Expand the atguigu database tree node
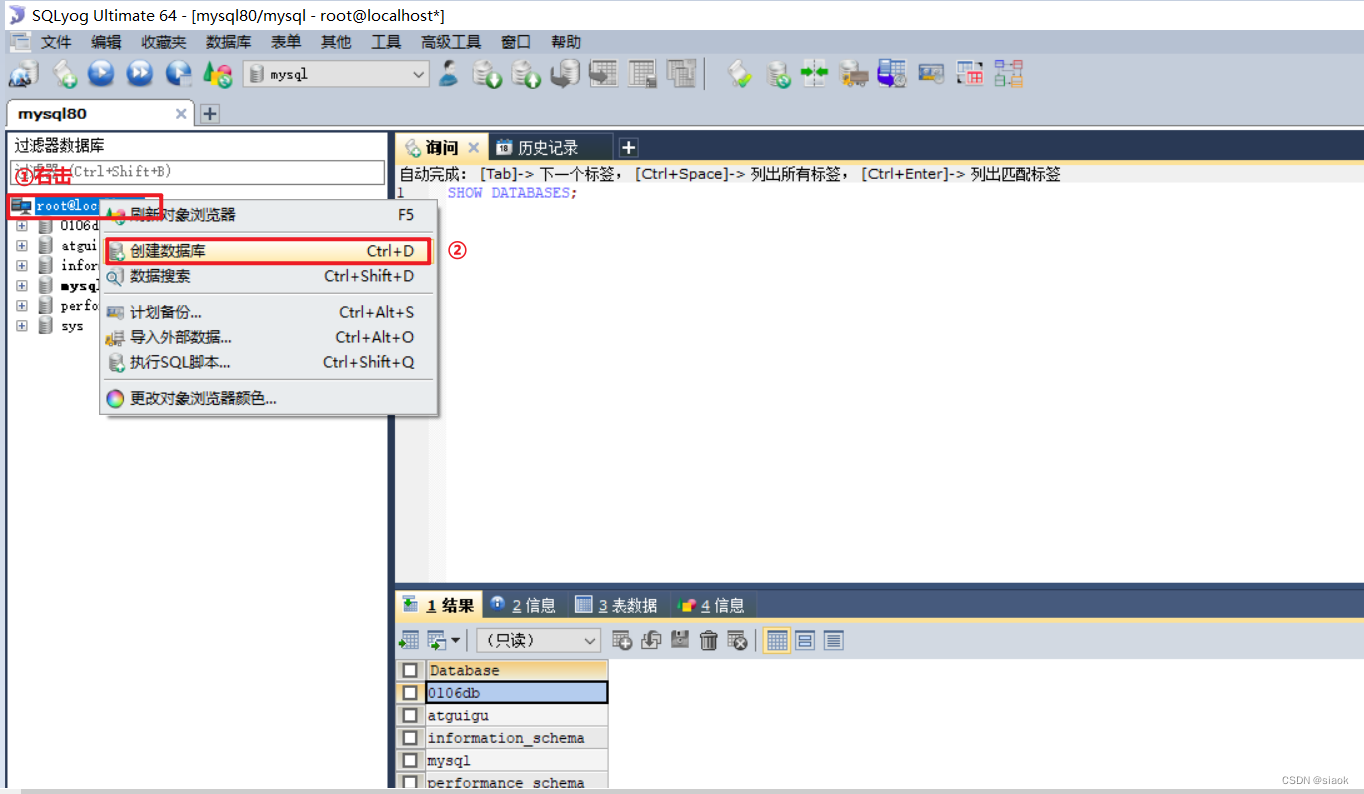Screen dimensions: 1364x794 (21, 245)
